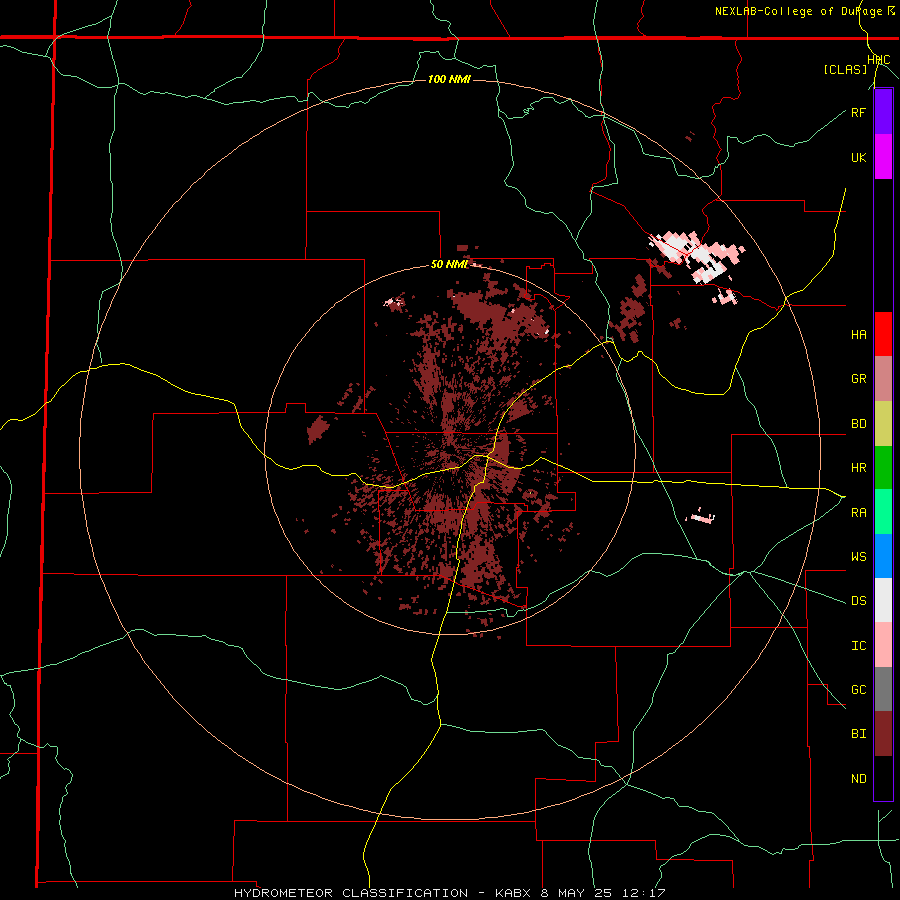Image resolution: width=900 pixels, height=900 pixels.
Task: Click the KABX radar site identifier
Action: [515, 893]
